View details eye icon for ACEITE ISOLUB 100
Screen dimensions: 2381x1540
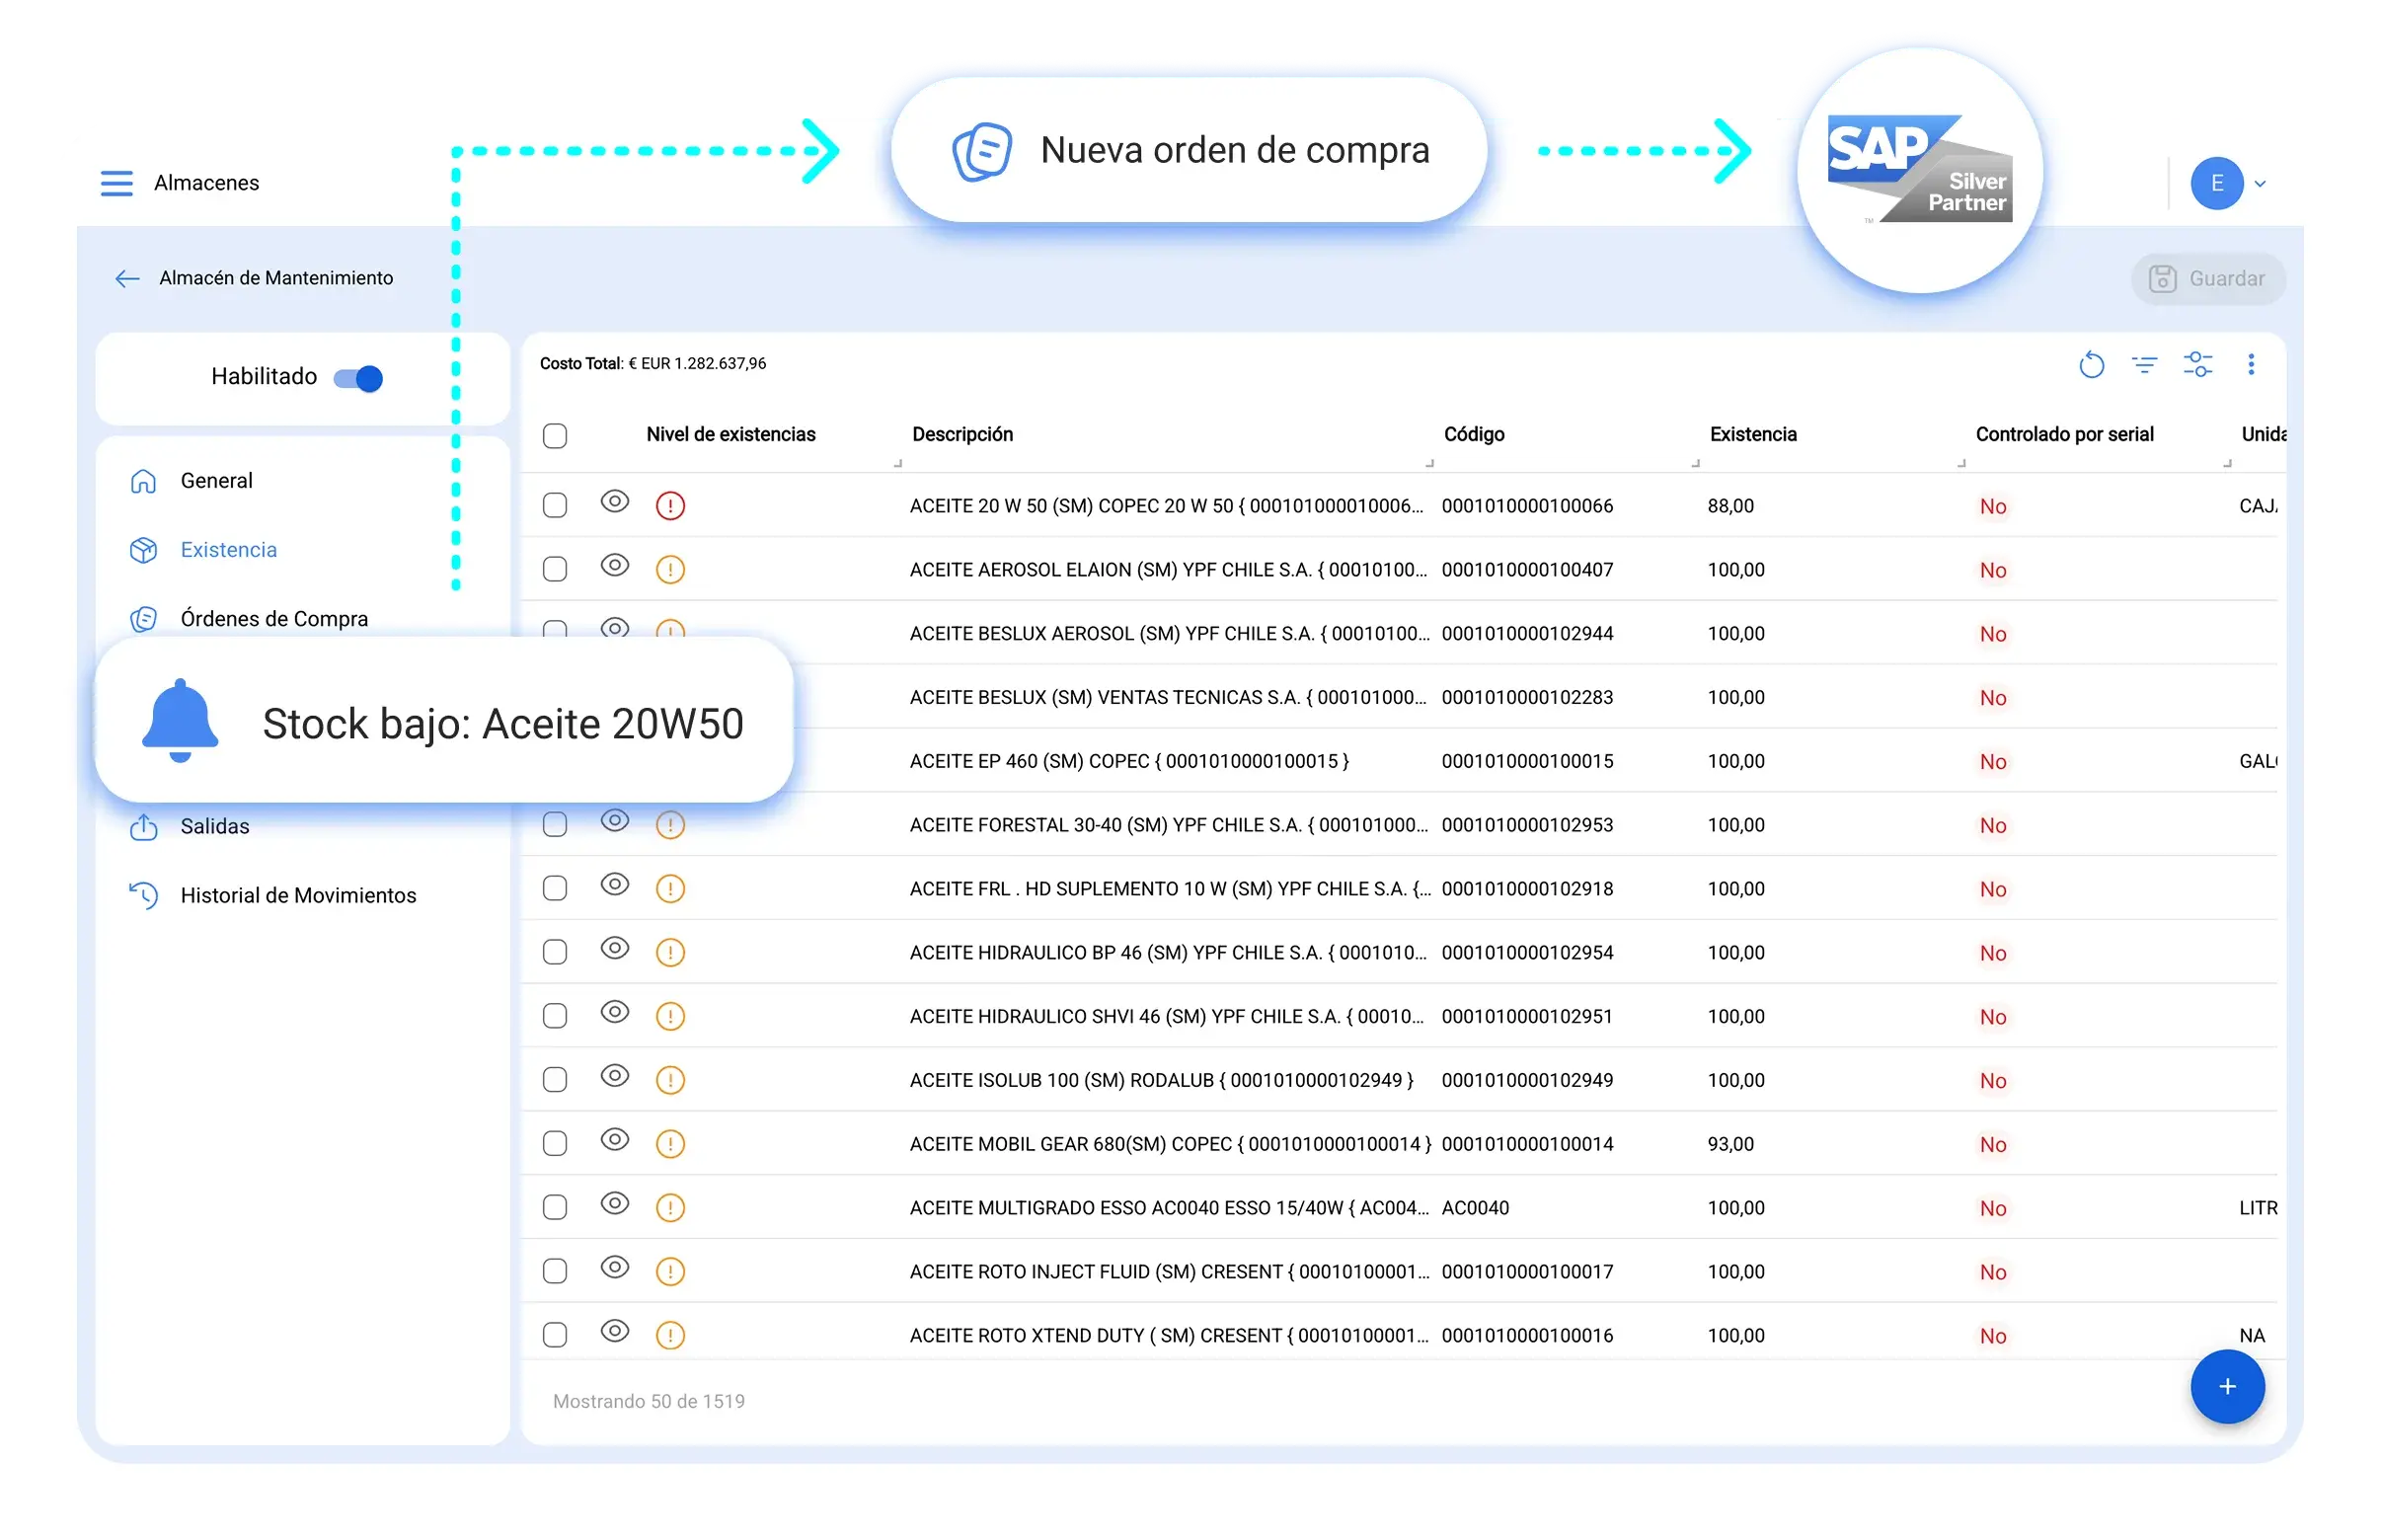tap(614, 1075)
